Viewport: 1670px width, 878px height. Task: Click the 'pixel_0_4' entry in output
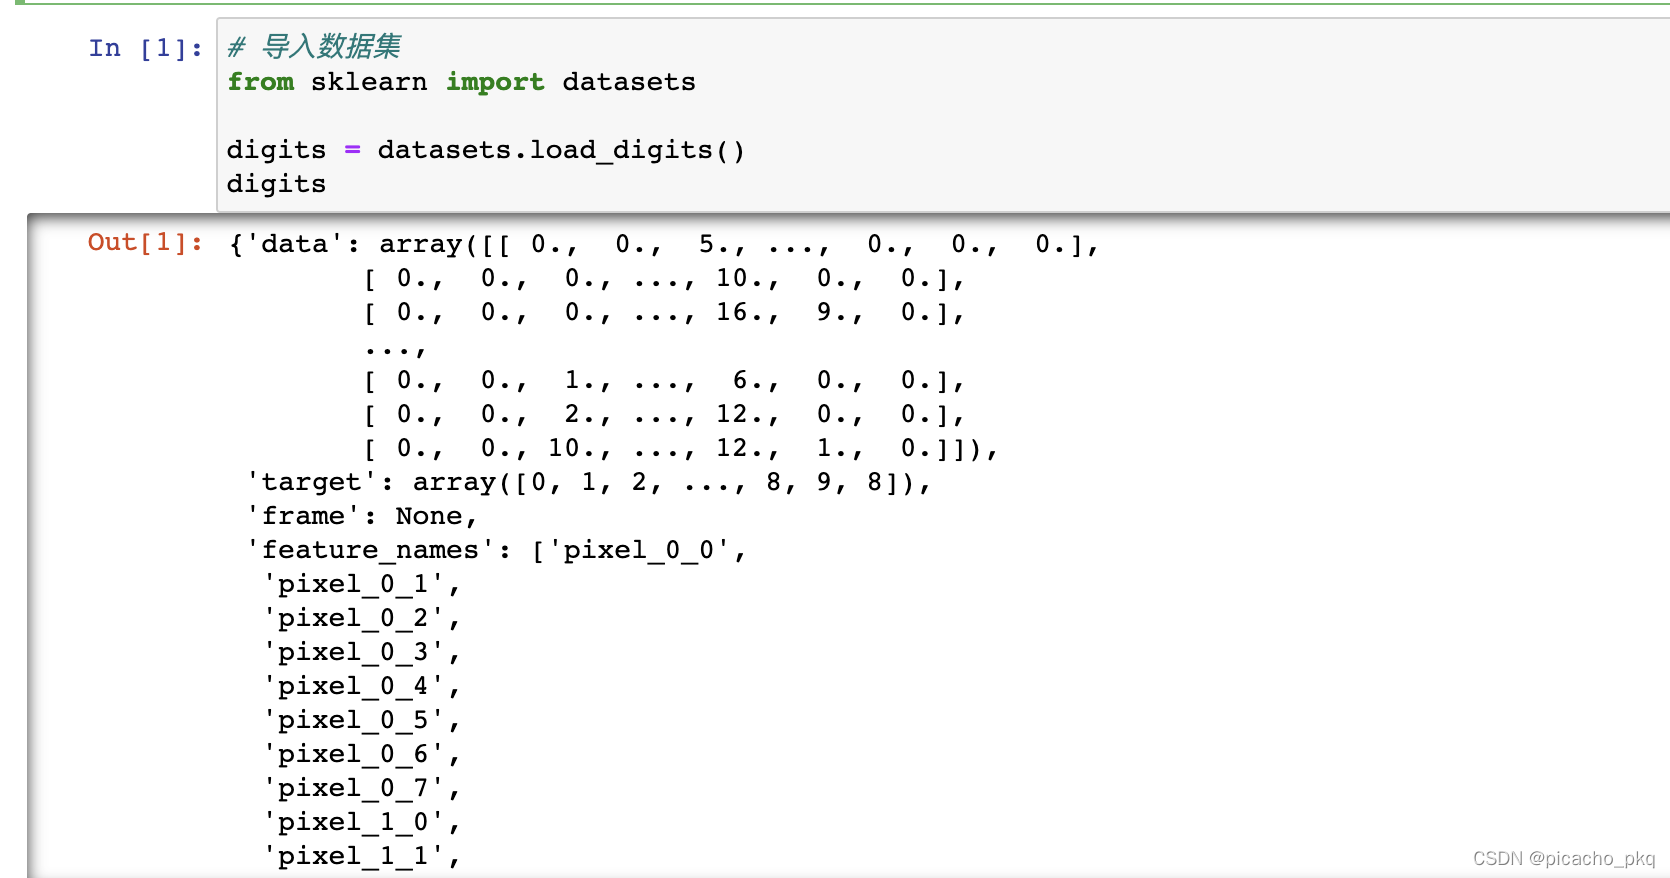pos(361,686)
